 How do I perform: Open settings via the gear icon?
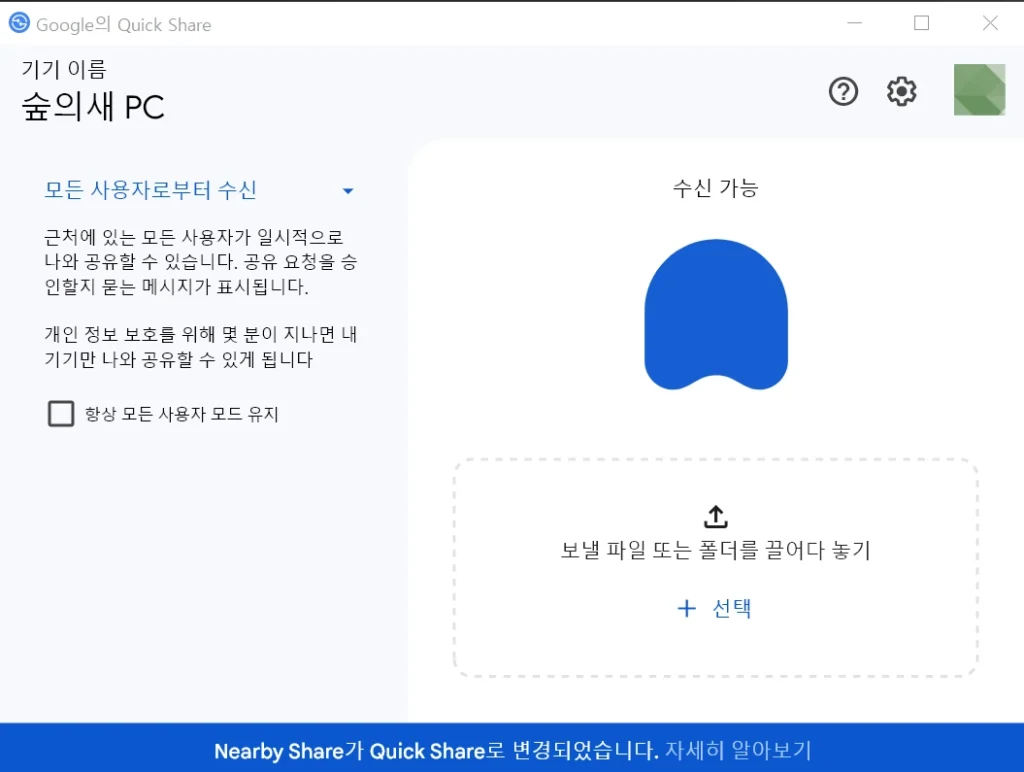(901, 91)
